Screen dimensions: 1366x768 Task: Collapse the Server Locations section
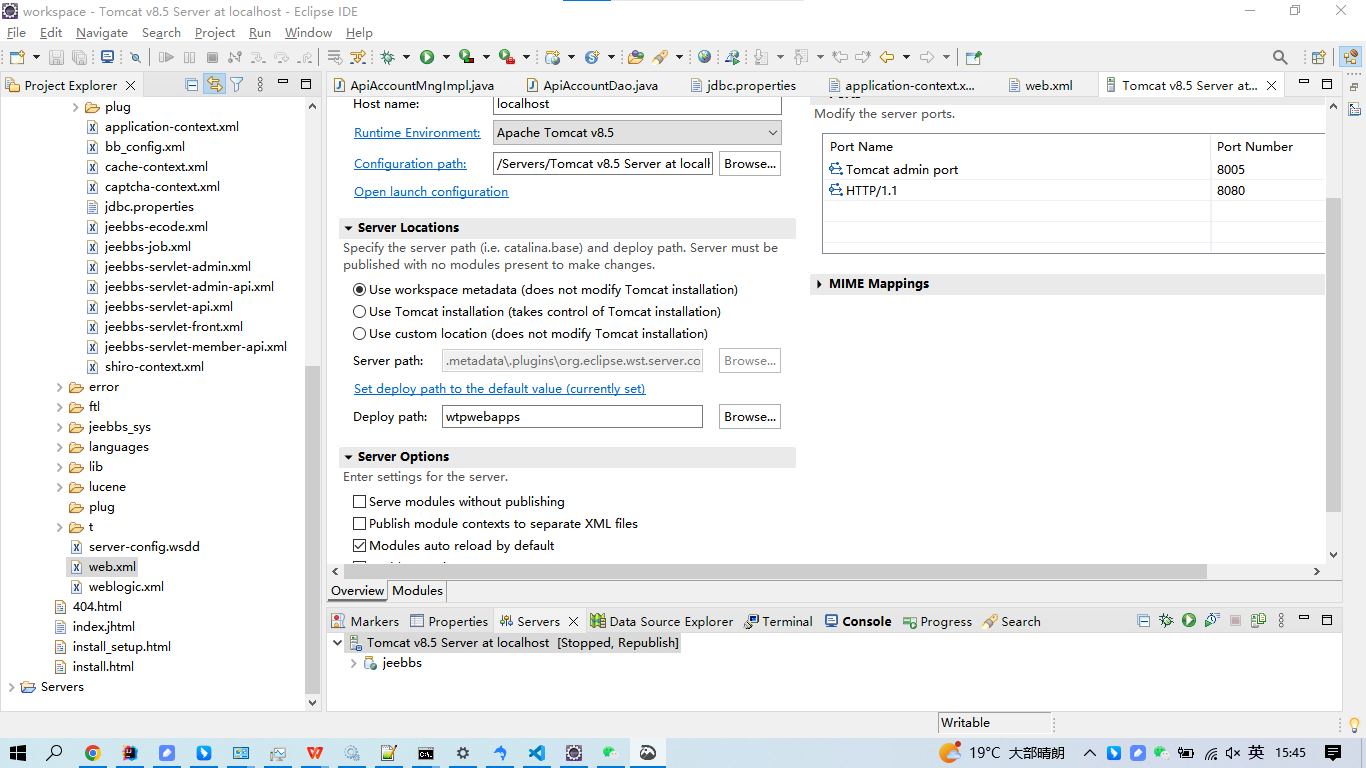coord(348,228)
